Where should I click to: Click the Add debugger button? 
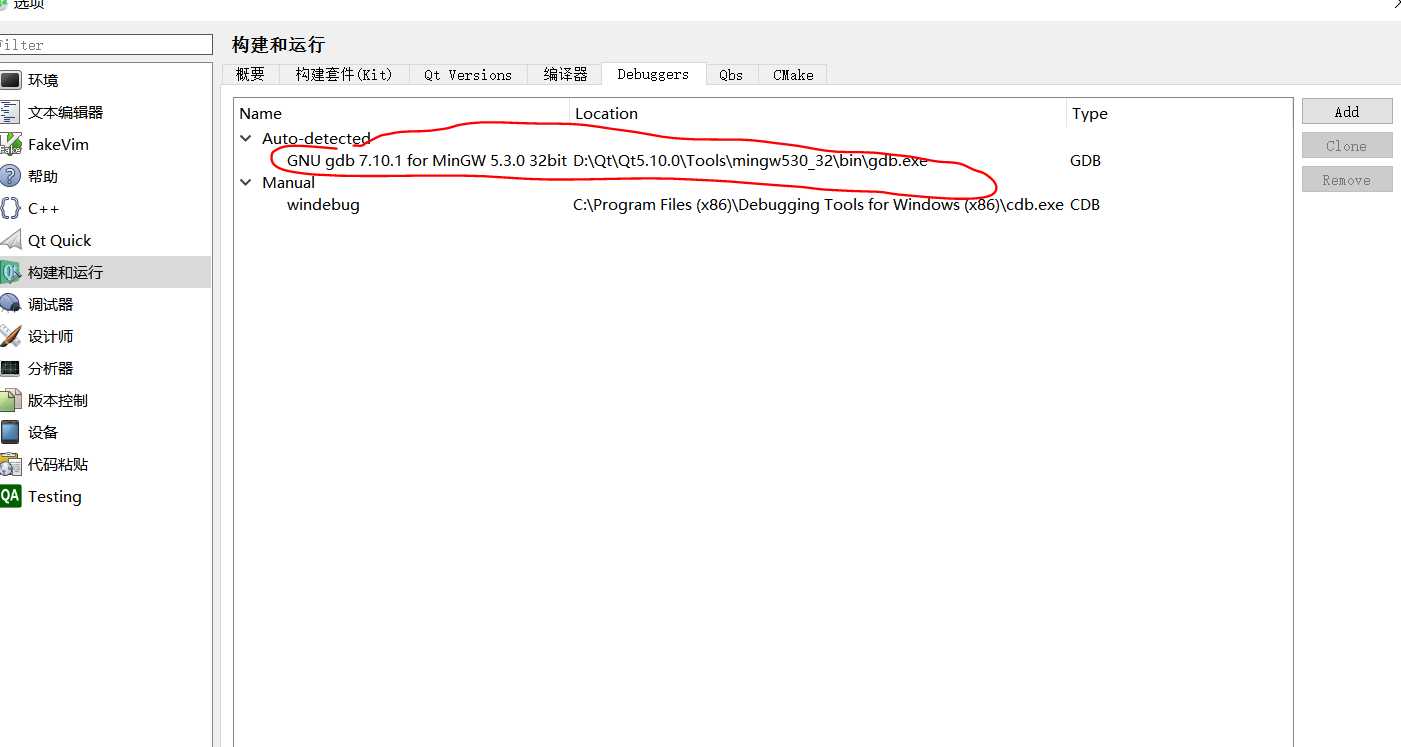coord(1347,111)
